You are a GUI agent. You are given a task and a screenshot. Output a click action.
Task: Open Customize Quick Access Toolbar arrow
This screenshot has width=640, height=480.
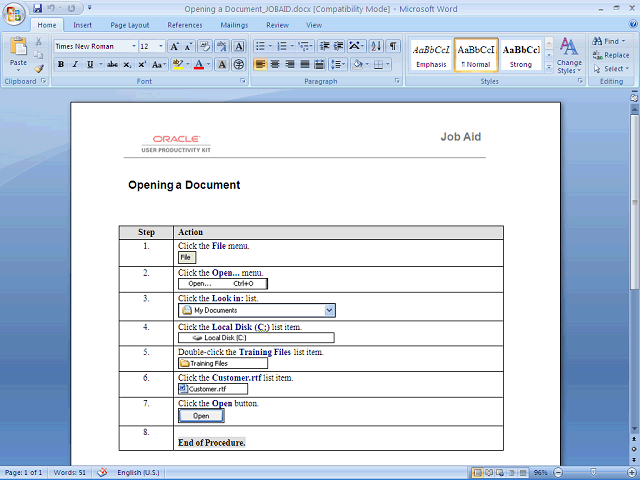click(90, 8)
